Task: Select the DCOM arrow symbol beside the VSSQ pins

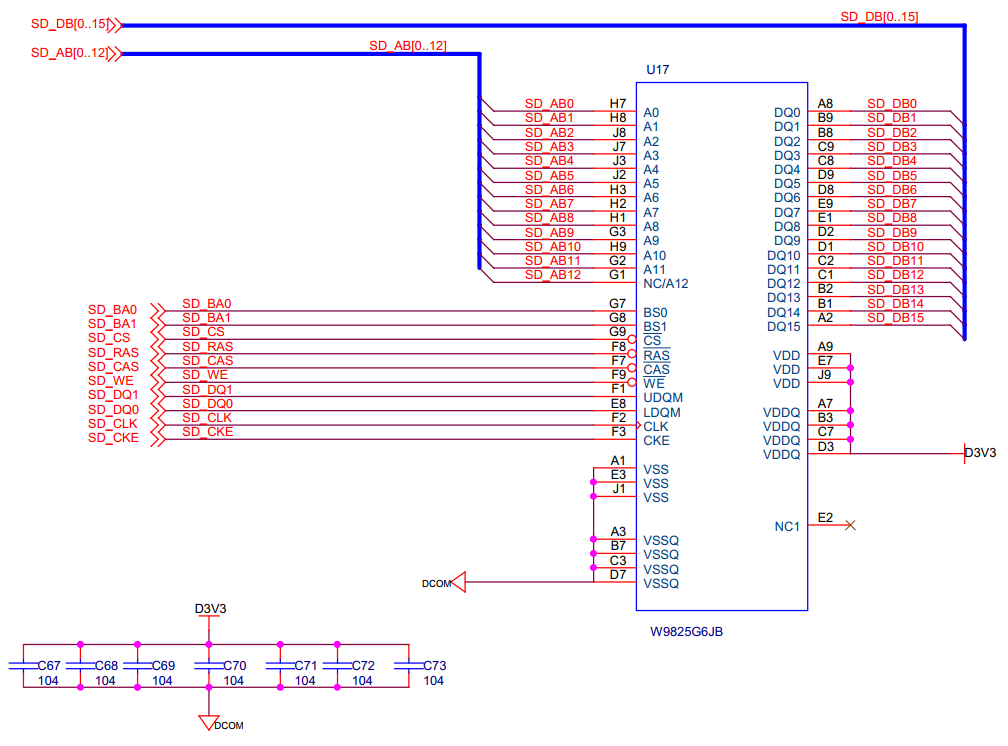Action: point(458,582)
